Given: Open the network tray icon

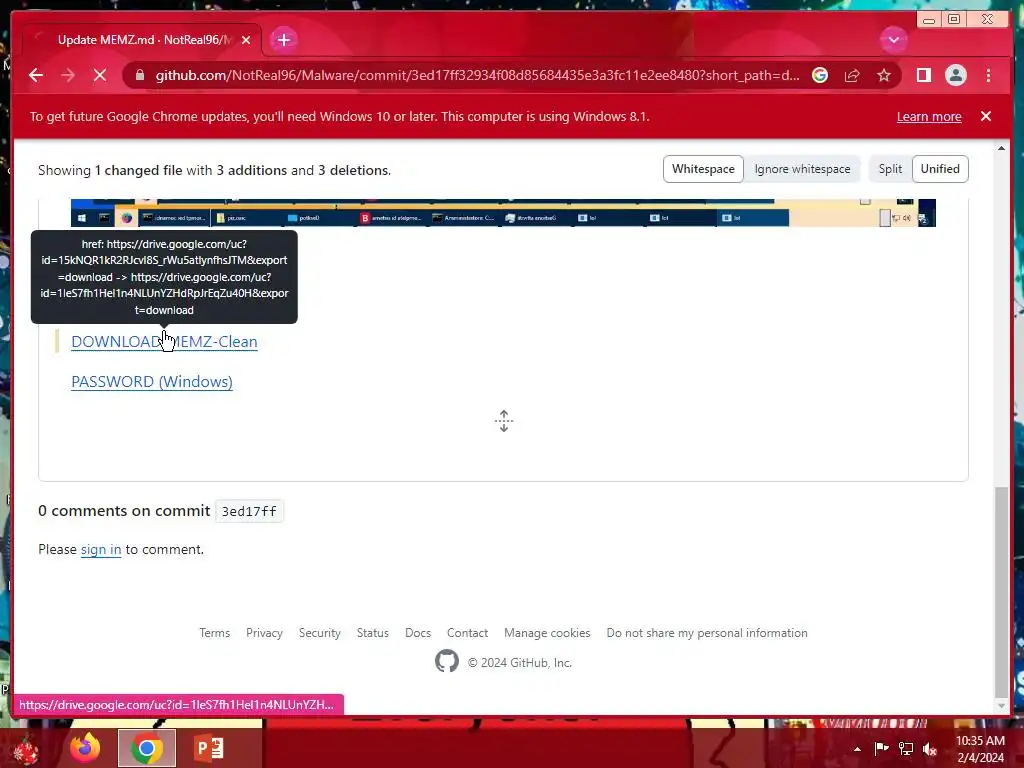Looking at the screenshot, I should (906, 749).
